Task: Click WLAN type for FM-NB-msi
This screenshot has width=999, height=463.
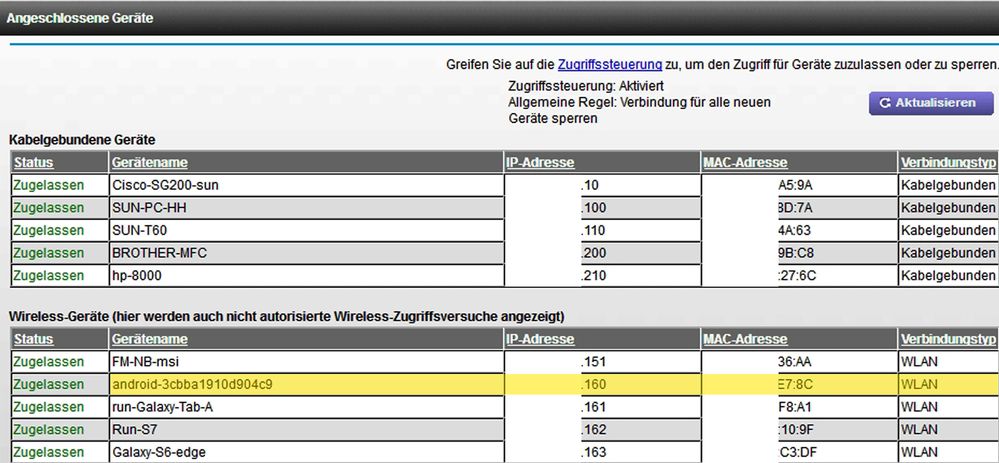Action: [919, 362]
